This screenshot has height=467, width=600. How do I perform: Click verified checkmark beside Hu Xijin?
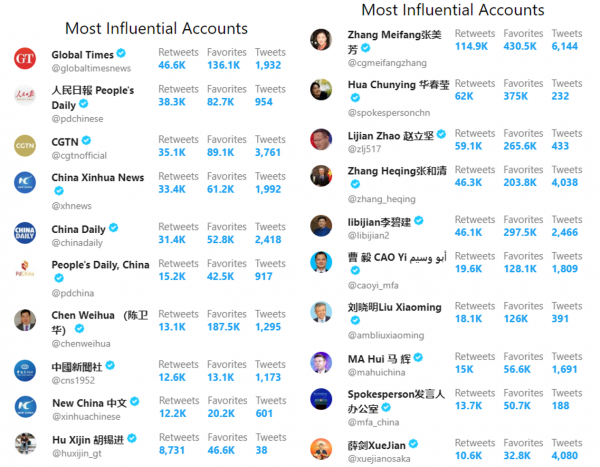(x=132, y=438)
